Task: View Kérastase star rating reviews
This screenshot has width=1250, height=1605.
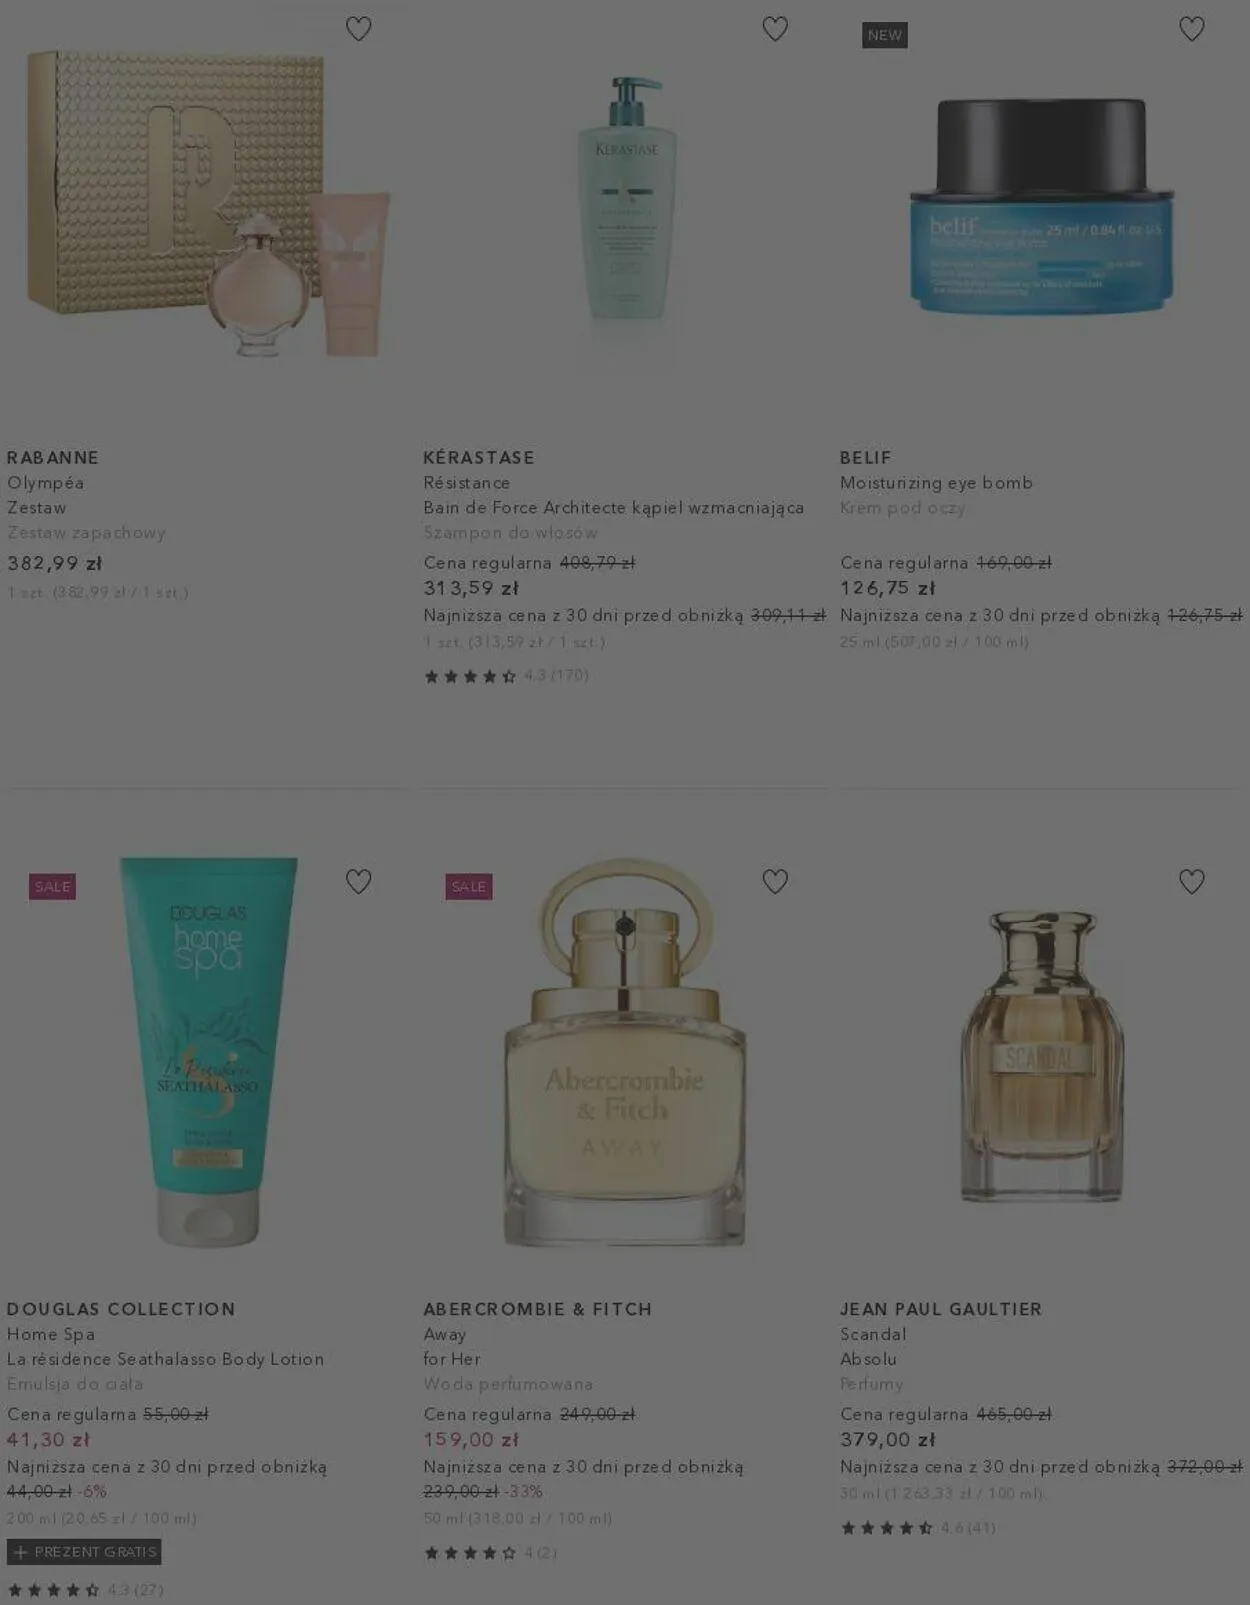Action: pos(506,676)
